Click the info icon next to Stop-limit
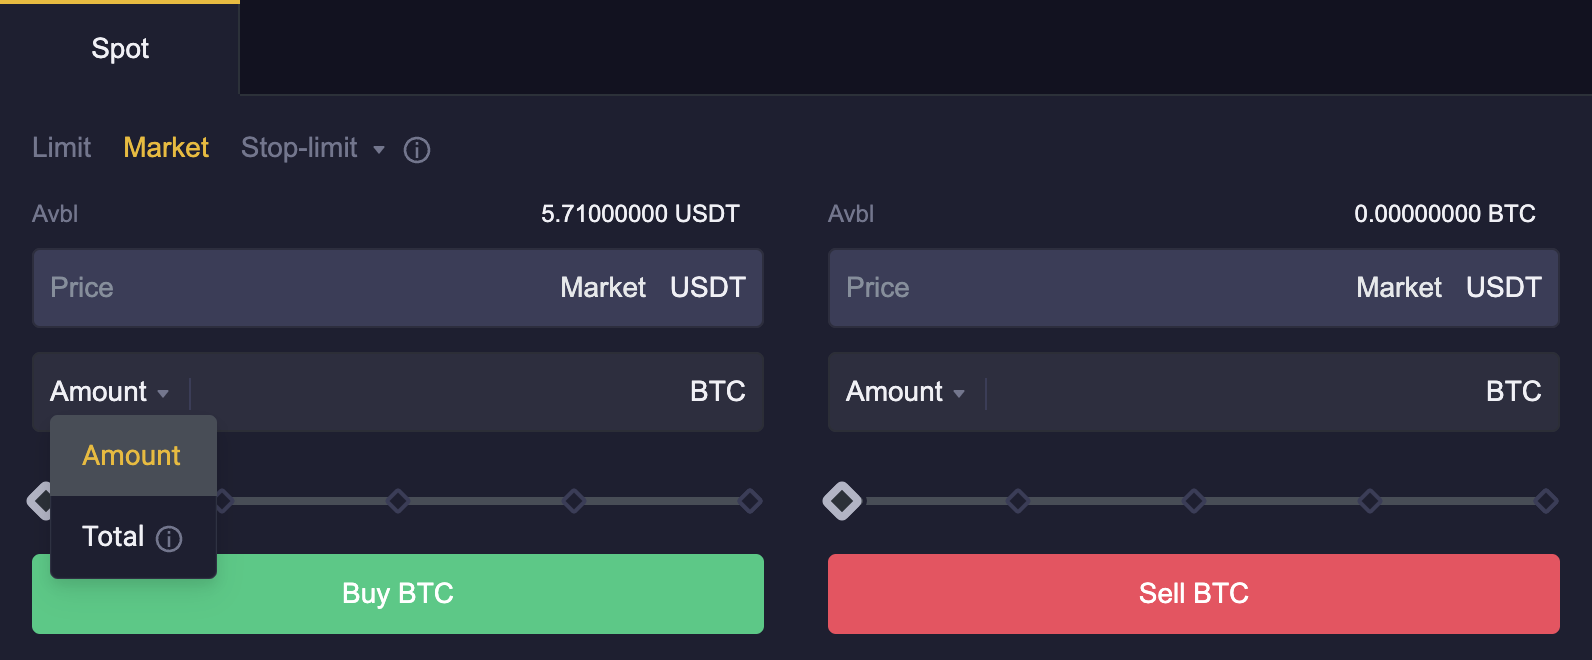This screenshot has width=1592, height=660. coord(417,150)
